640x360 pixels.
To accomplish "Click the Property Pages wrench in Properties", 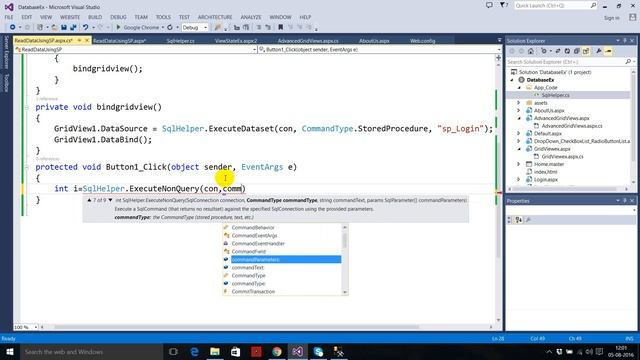I will (528, 220).
